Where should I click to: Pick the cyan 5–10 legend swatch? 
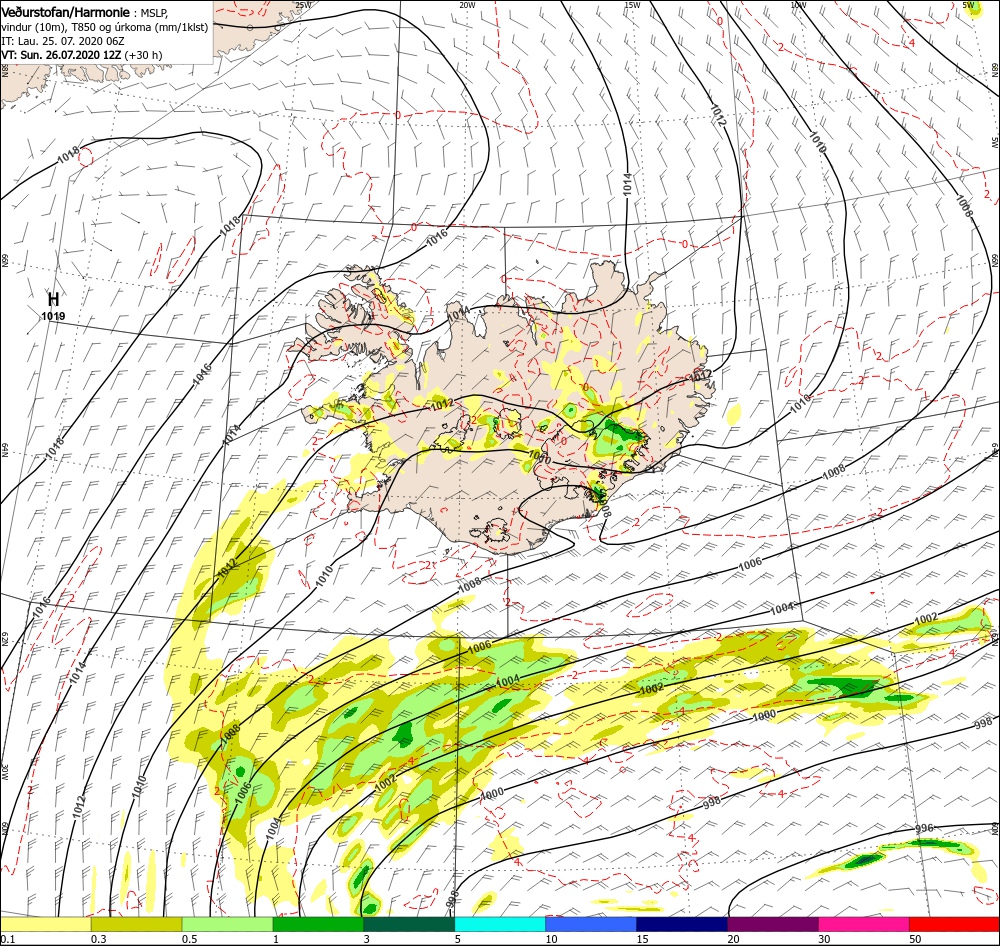(x=500, y=924)
